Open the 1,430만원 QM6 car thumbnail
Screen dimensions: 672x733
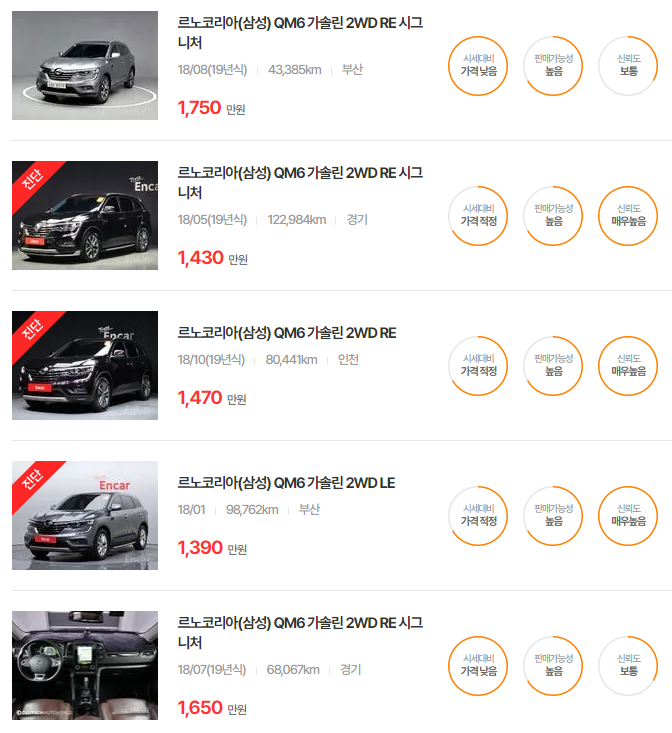[x=85, y=216]
